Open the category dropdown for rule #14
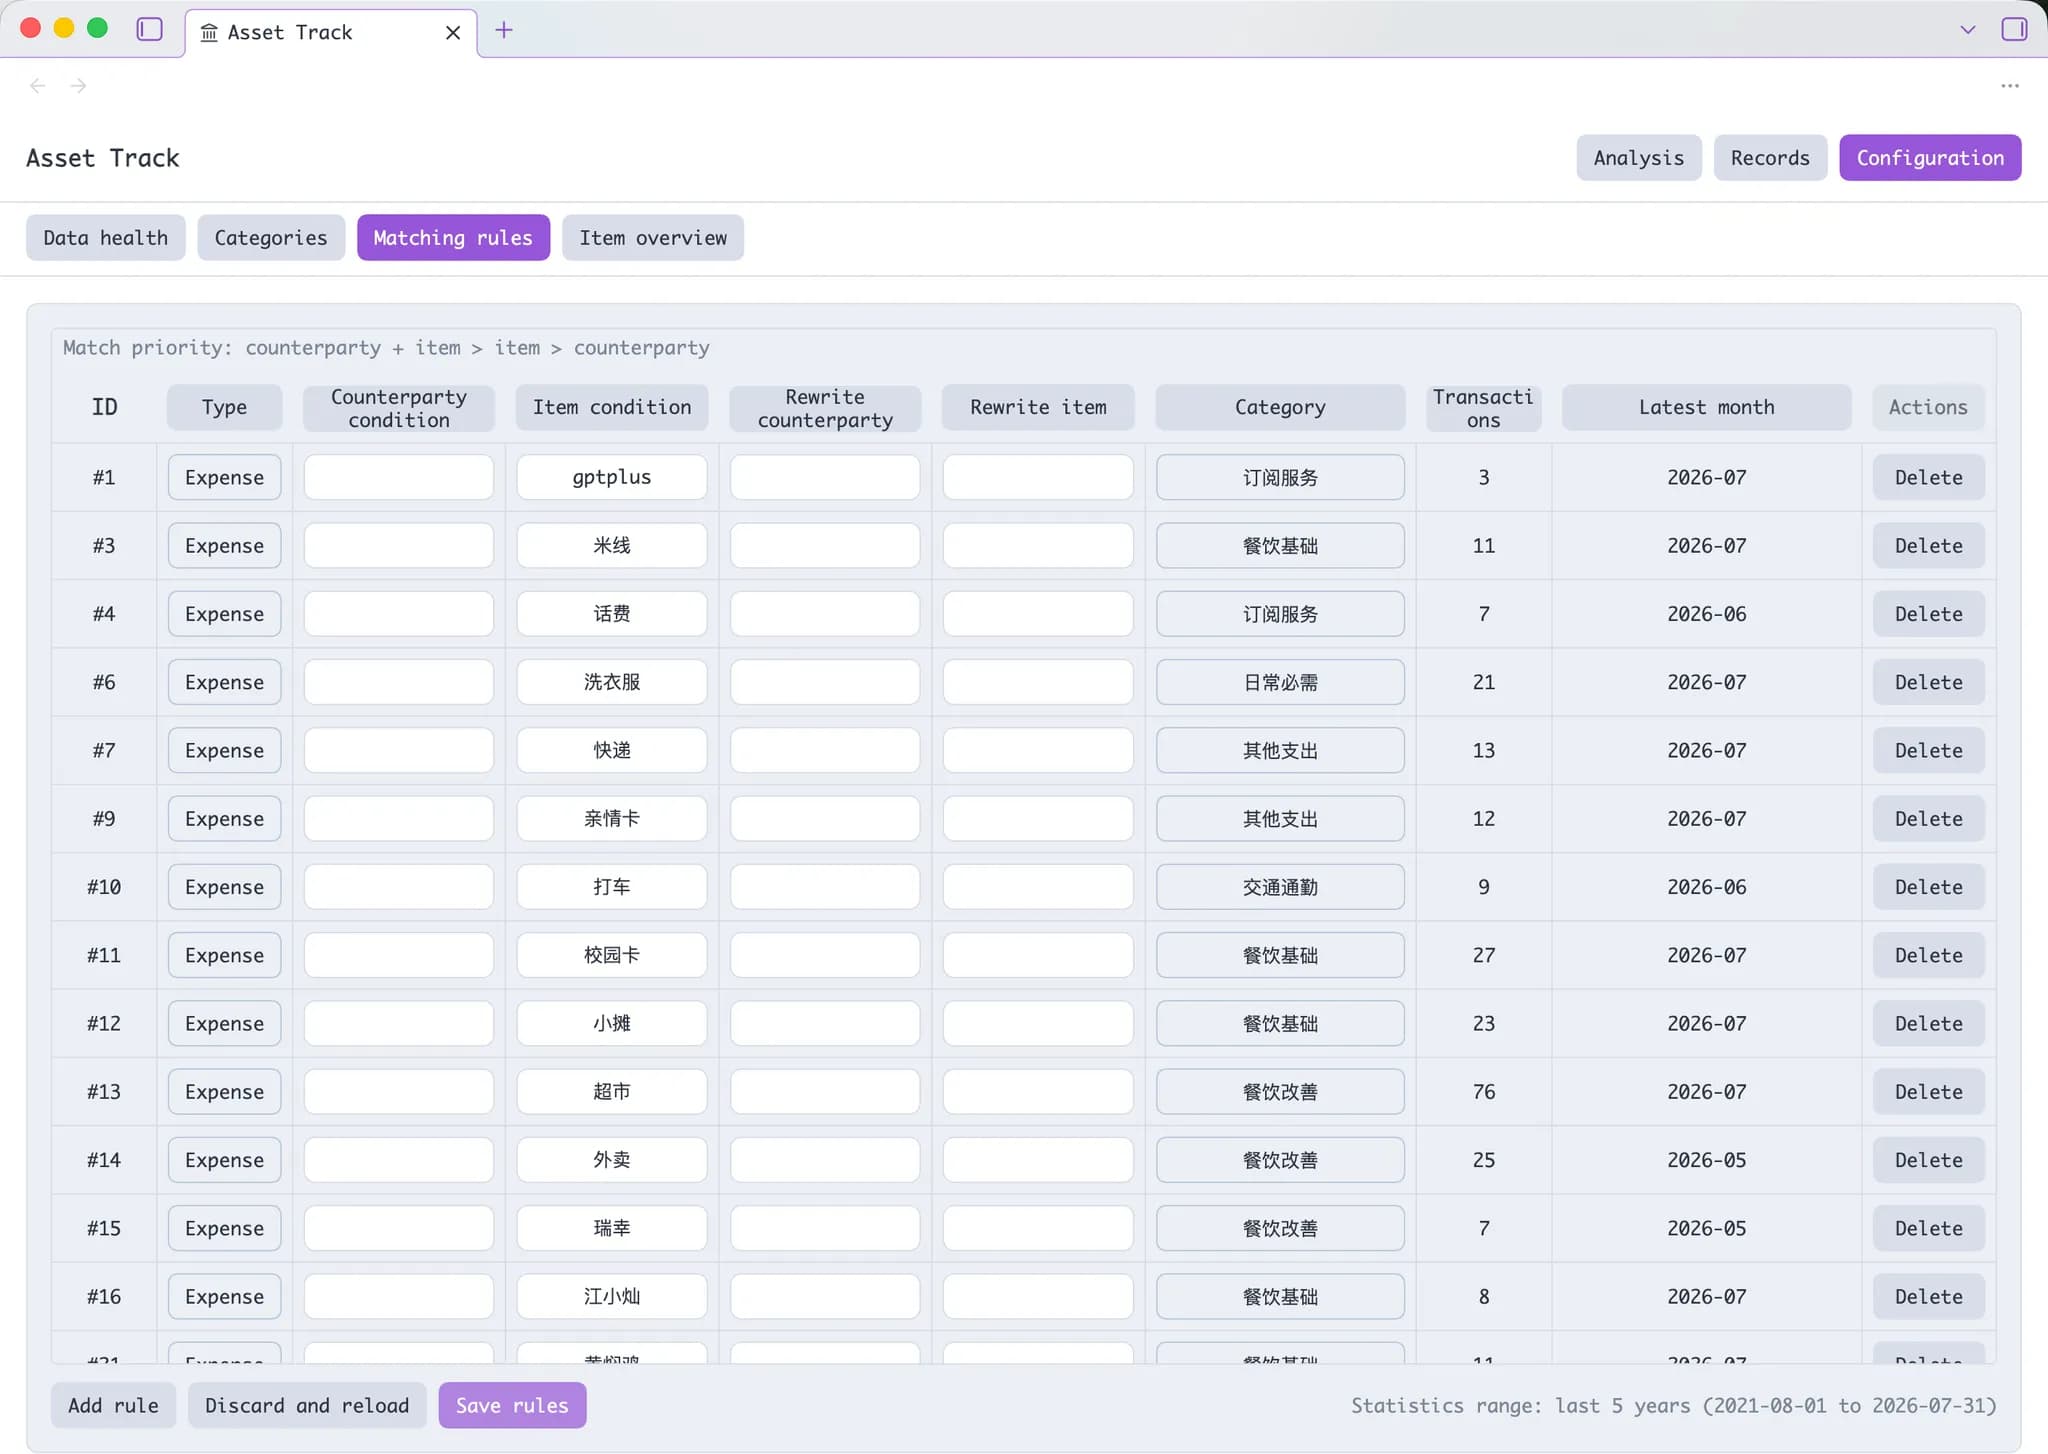The width and height of the screenshot is (2048, 1454). (x=1280, y=1160)
